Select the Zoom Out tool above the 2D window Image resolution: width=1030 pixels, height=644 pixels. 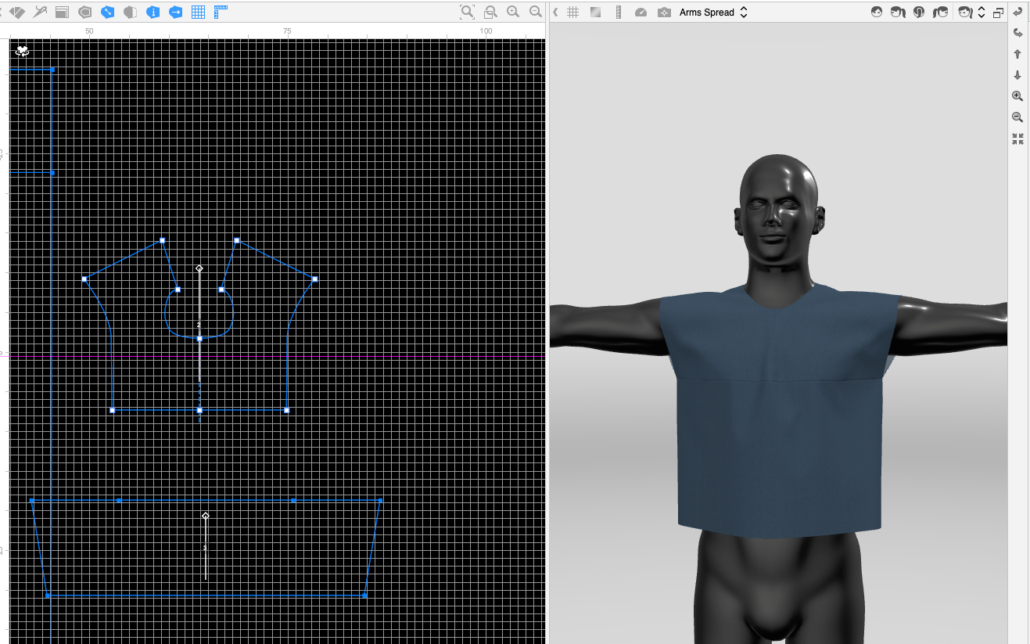coord(534,12)
